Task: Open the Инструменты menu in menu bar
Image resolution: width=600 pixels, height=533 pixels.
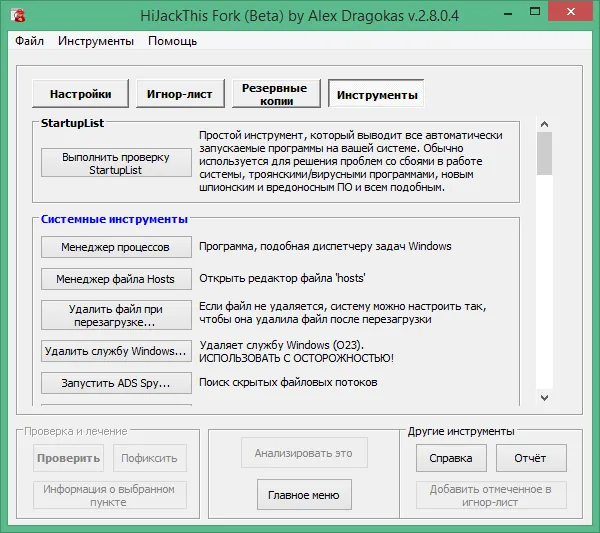Action: pos(96,41)
